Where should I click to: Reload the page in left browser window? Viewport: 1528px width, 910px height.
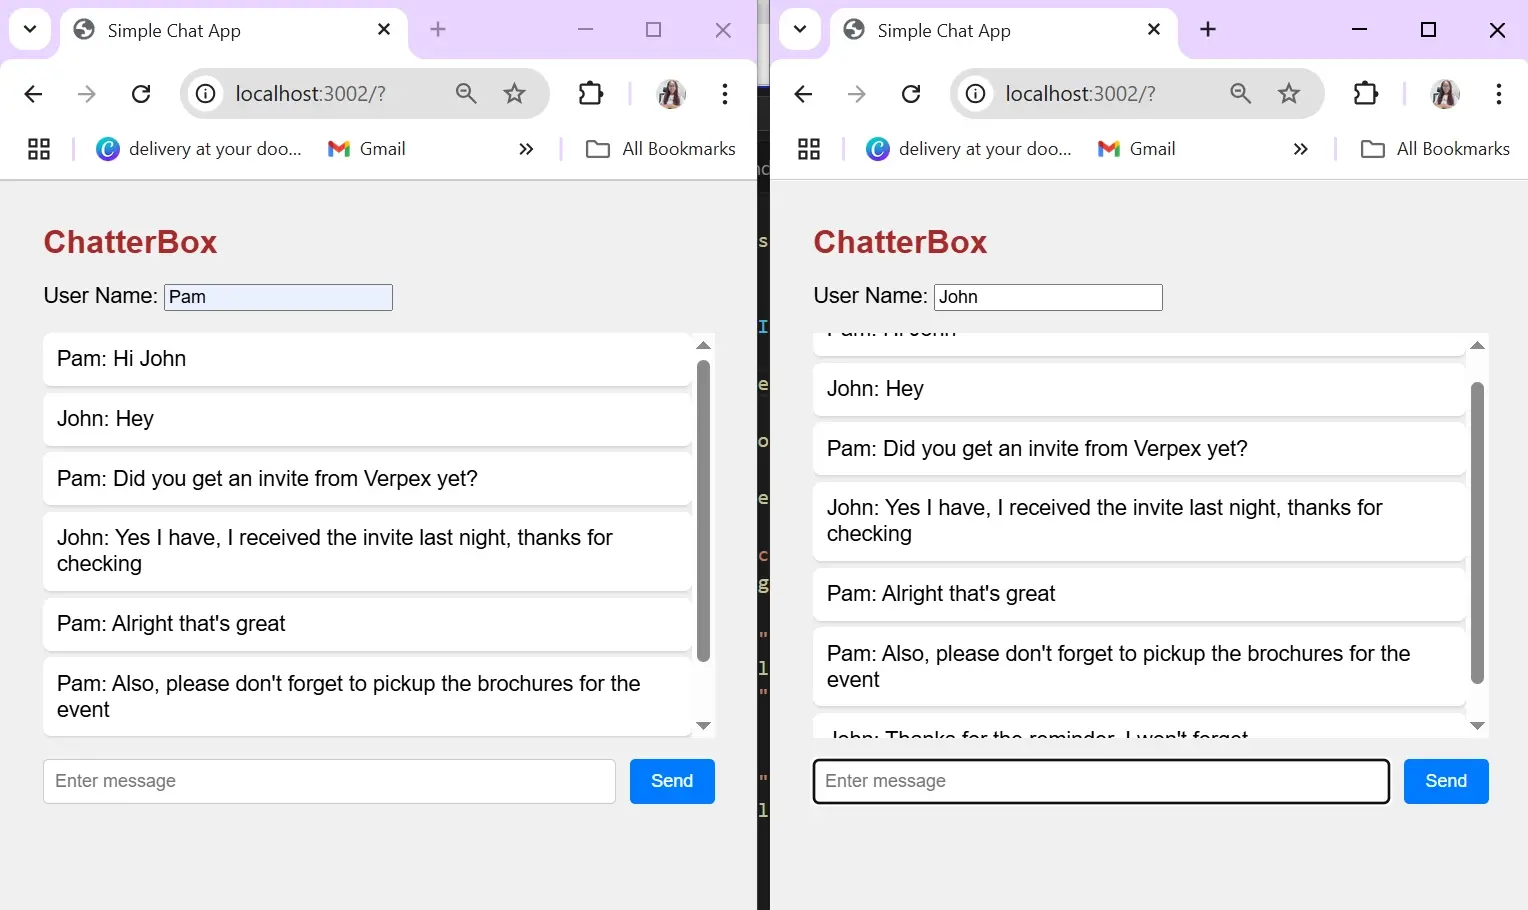tap(141, 94)
